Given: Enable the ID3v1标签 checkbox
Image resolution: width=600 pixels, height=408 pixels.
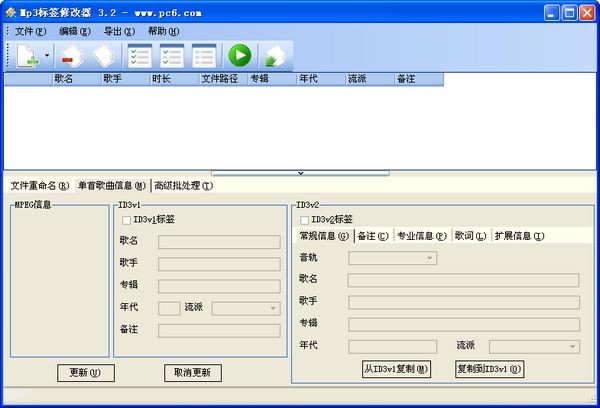Looking at the screenshot, I should 126,220.
